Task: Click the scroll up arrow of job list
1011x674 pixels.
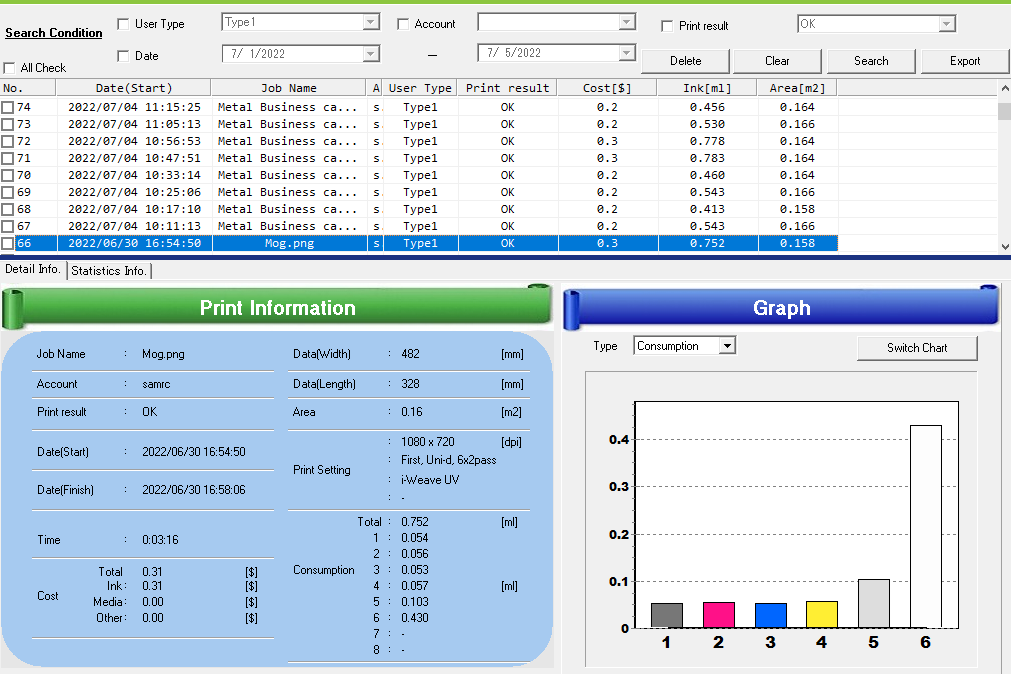Action: pyautogui.click(x=1005, y=88)
